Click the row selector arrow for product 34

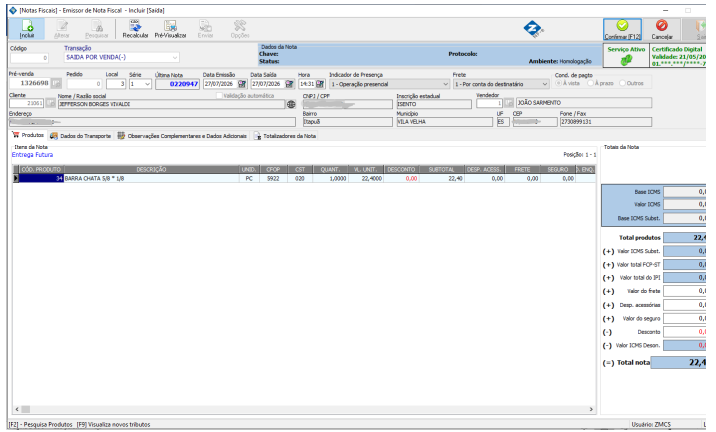coord(16,179)
